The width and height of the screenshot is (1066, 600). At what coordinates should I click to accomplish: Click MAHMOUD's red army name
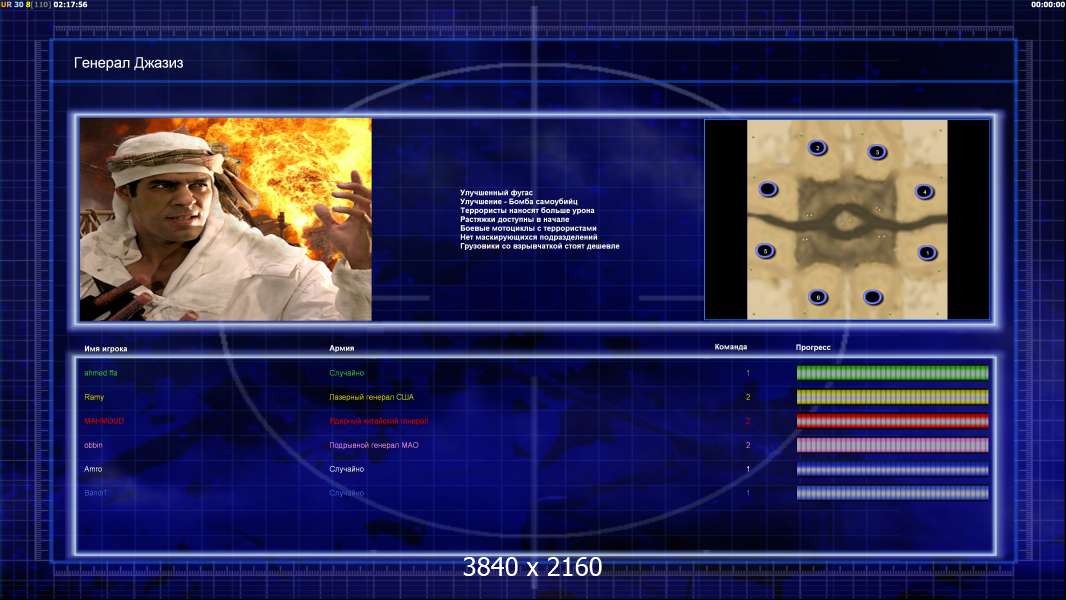click(379, 421)
